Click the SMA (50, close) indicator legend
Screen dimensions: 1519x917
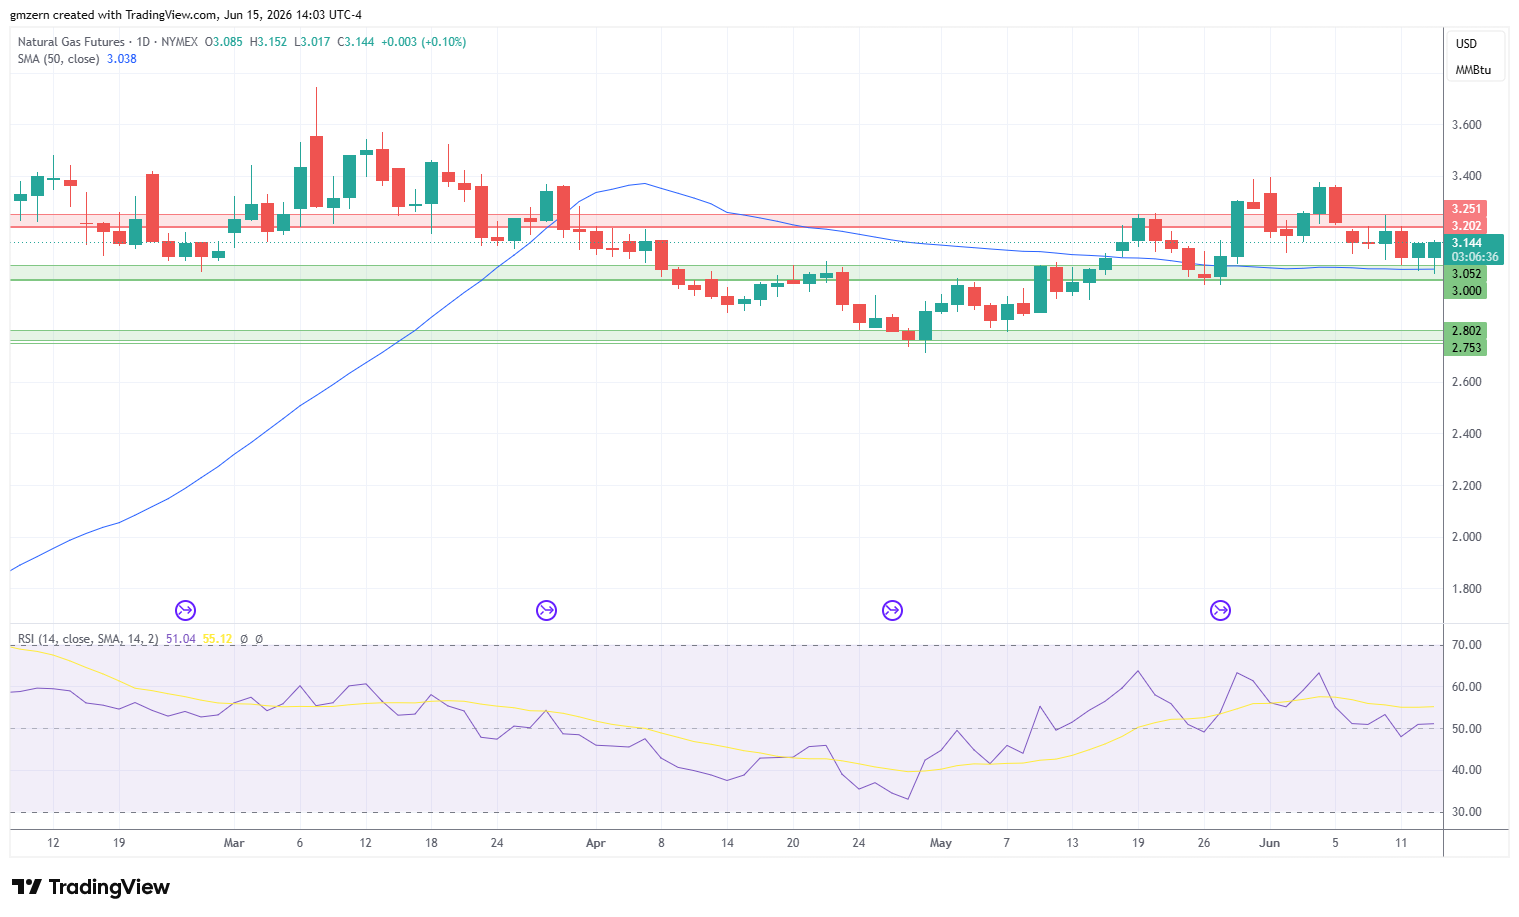pyautogui.click(x=58, y=59)
